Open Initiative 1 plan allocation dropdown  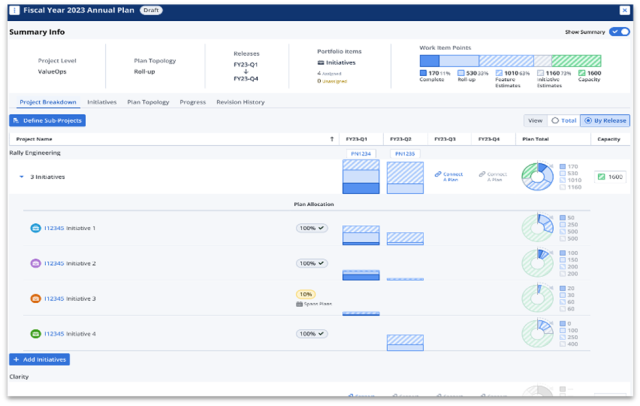312,228
